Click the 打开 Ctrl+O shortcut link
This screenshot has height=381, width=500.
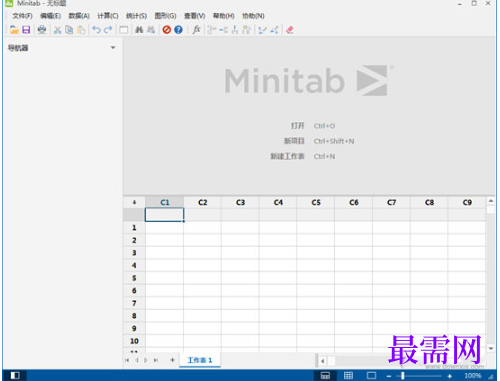[313, 126]
